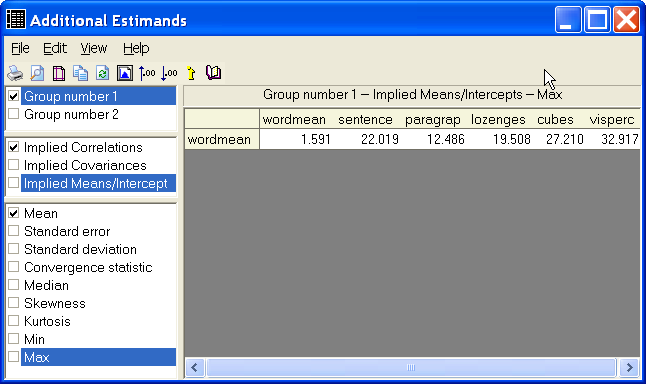The width and height of the screenshot is (646, 384).
Task: Open the Help book icon
Action: pos(213,73)
